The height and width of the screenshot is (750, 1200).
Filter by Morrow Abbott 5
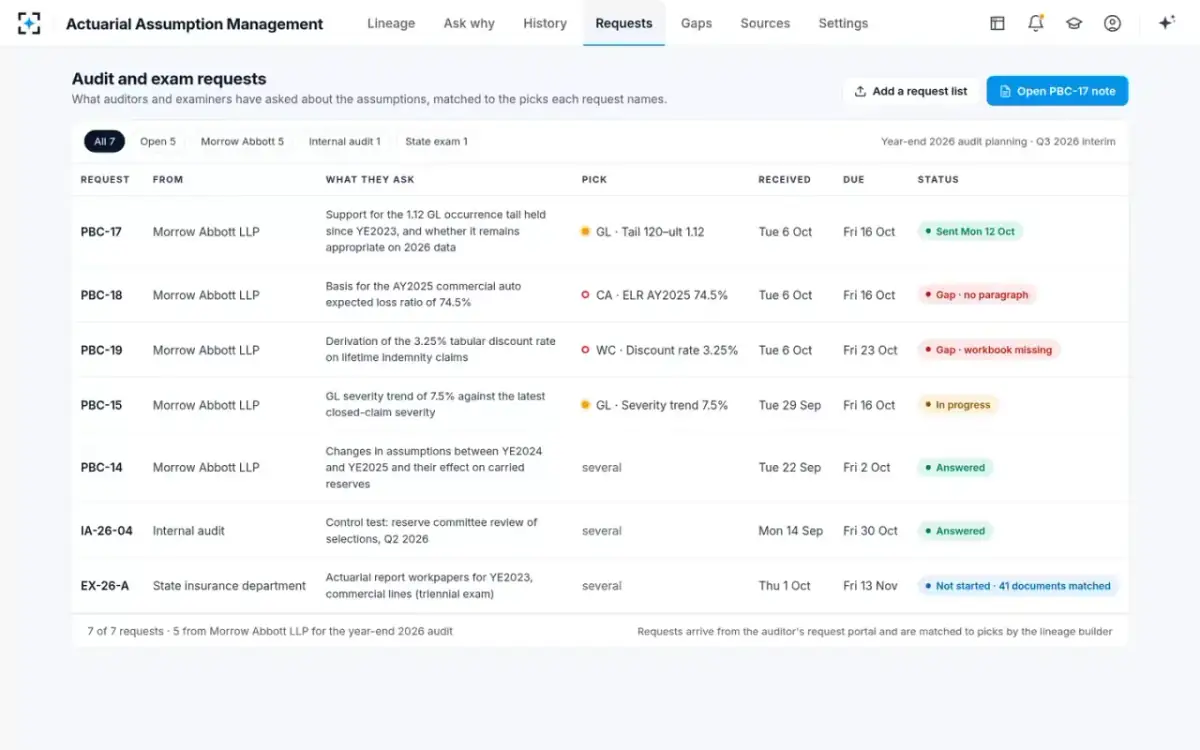tap(242, 141)
